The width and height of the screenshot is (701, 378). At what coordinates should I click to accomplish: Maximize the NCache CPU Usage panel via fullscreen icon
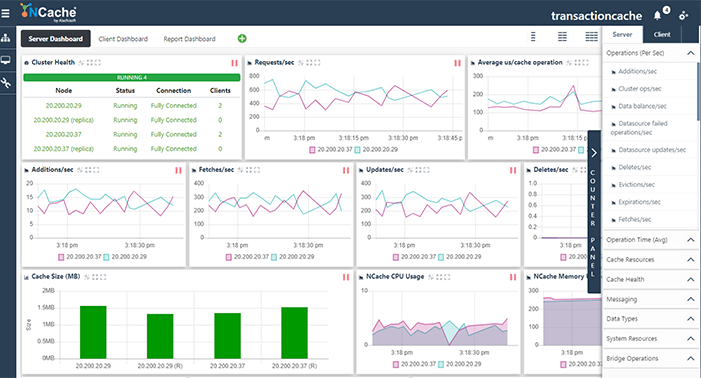pos(447,277)
